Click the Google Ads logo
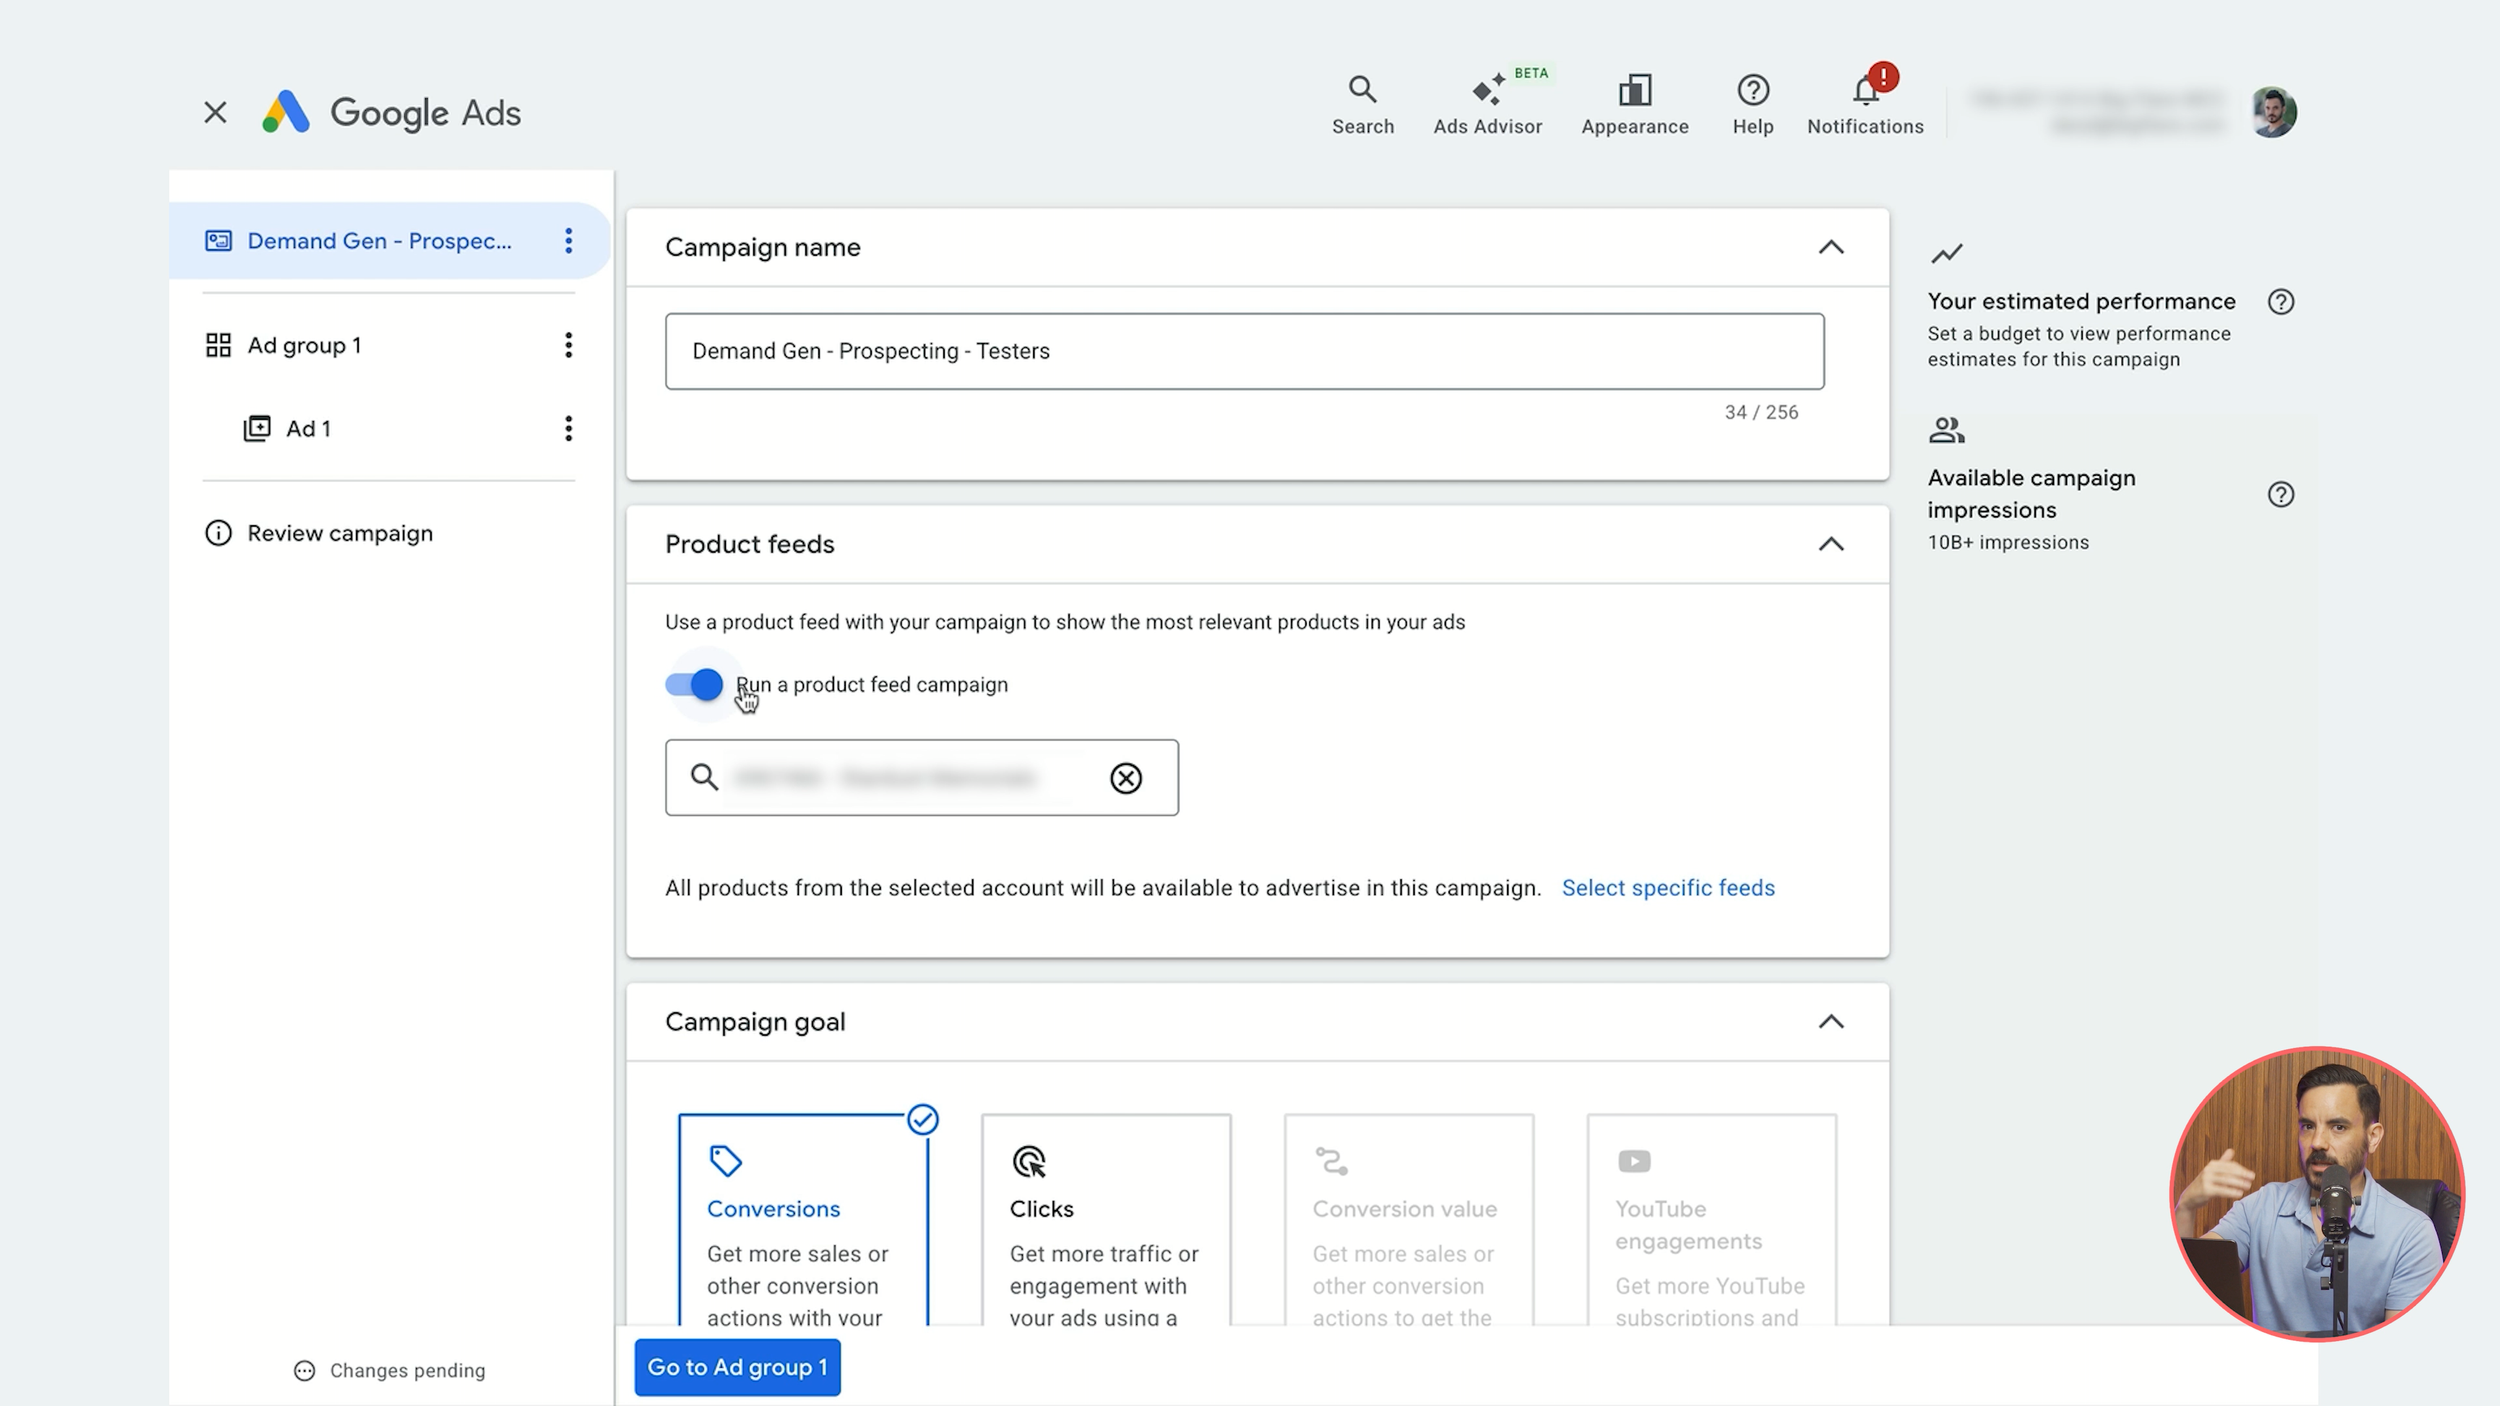The image size is (2500, 1406). coord(391,112)
